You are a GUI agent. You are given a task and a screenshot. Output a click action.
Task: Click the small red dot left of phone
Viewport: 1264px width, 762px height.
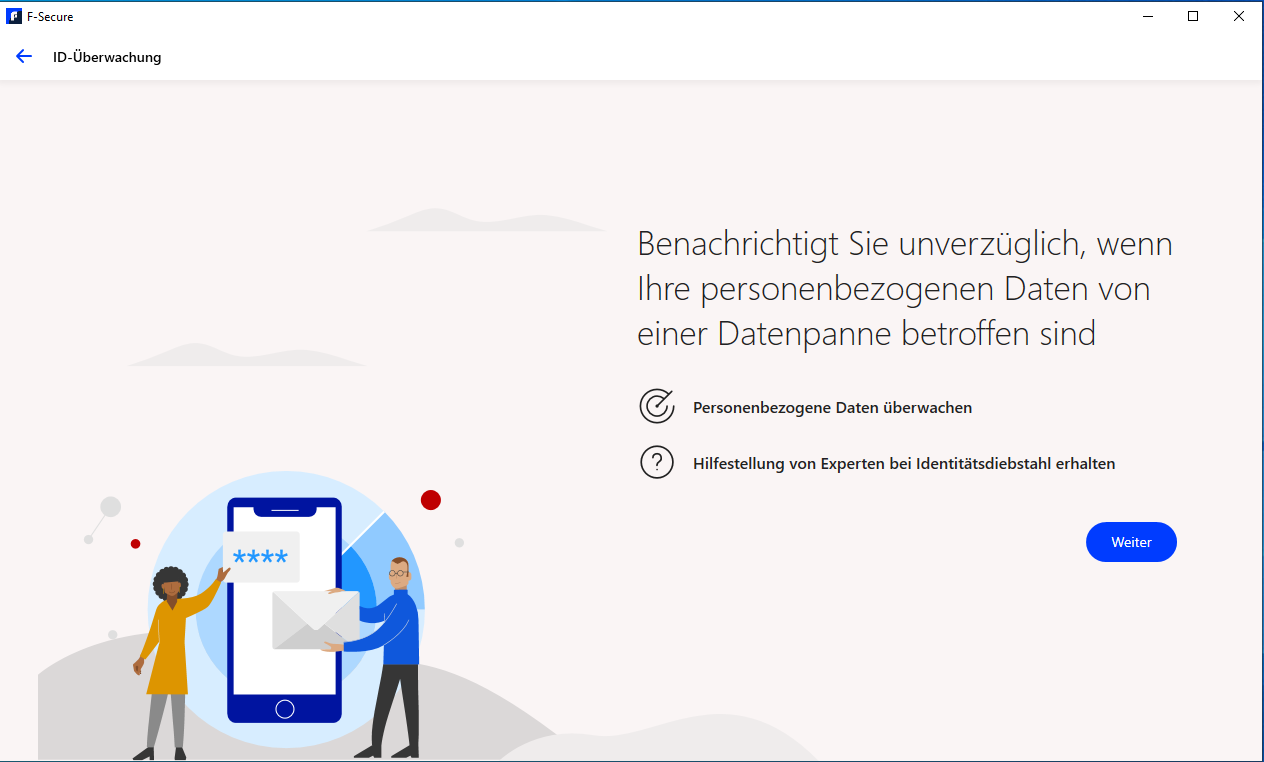tap(135, 544)
